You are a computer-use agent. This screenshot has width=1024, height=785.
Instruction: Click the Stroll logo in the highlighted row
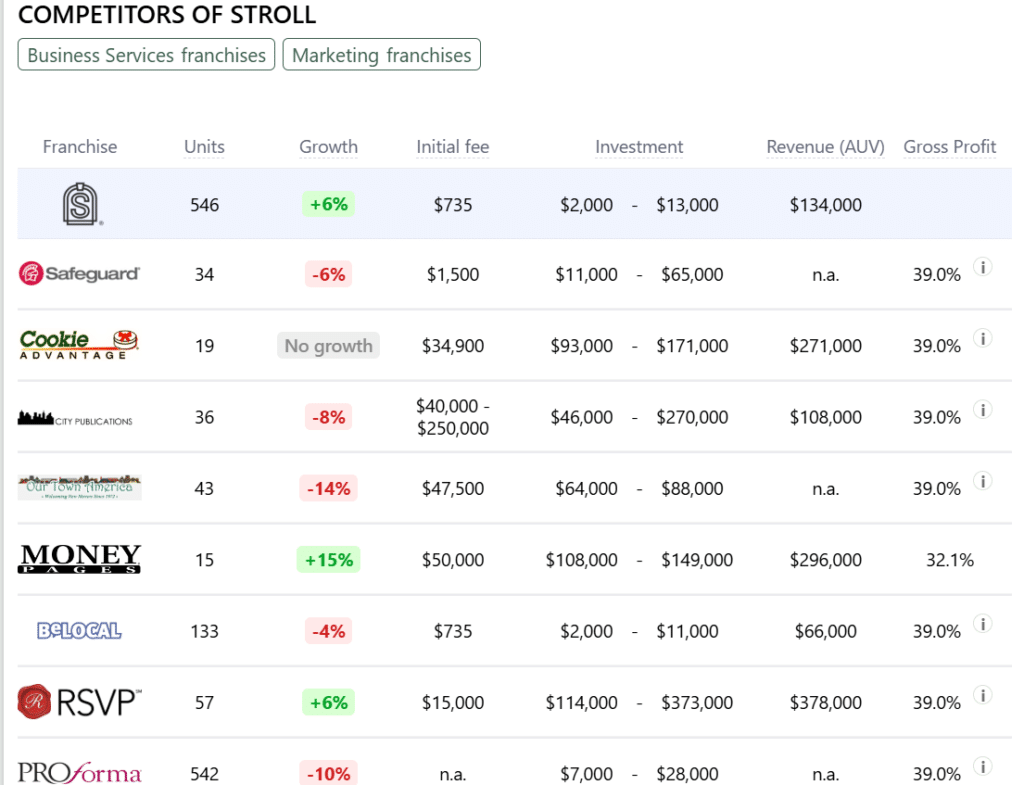coord(81,204)
